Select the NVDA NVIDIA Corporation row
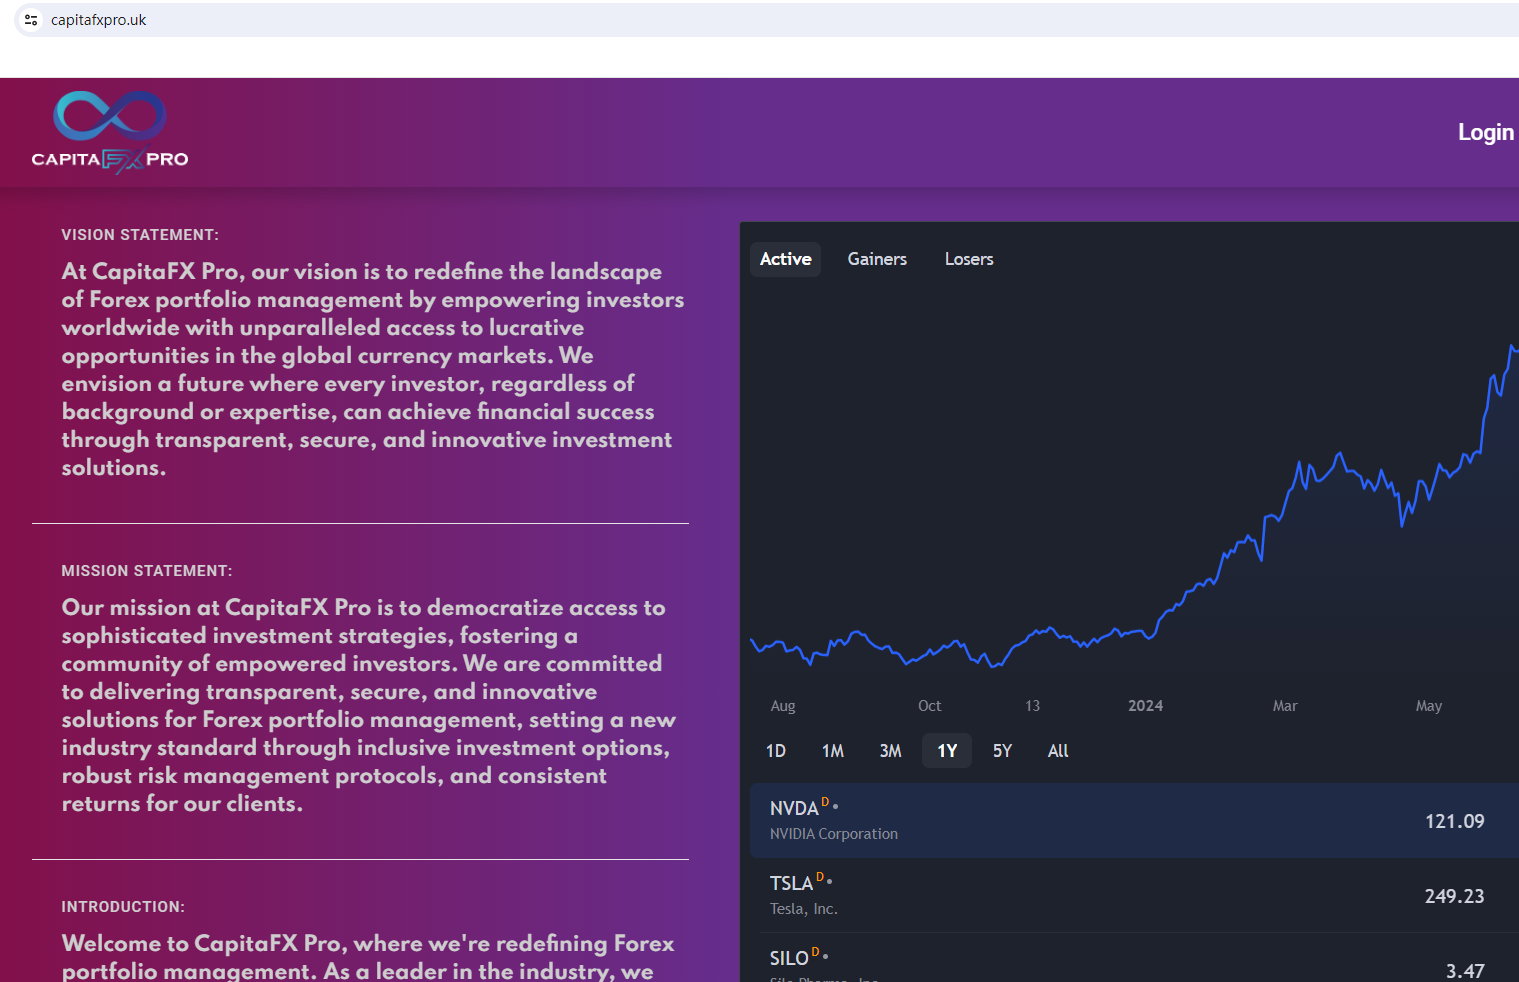Screen dimensions: 1519x982 pos(1134,820)
